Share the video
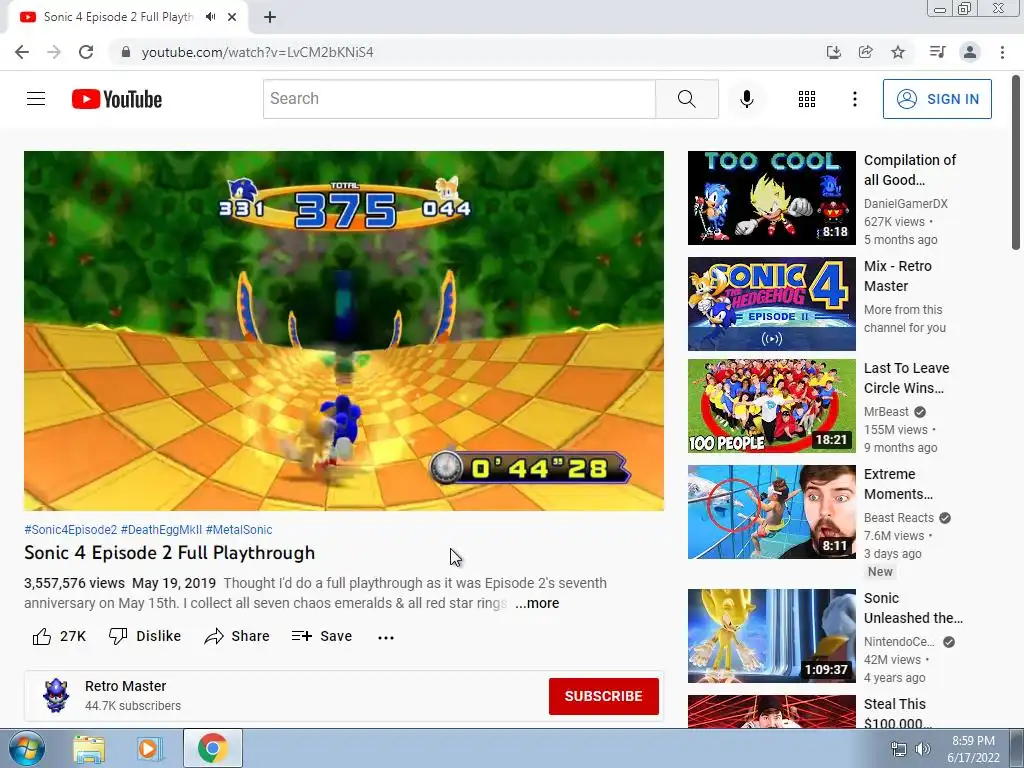Viewport: 1024px width, 768px height. click(x=236, y=636)
